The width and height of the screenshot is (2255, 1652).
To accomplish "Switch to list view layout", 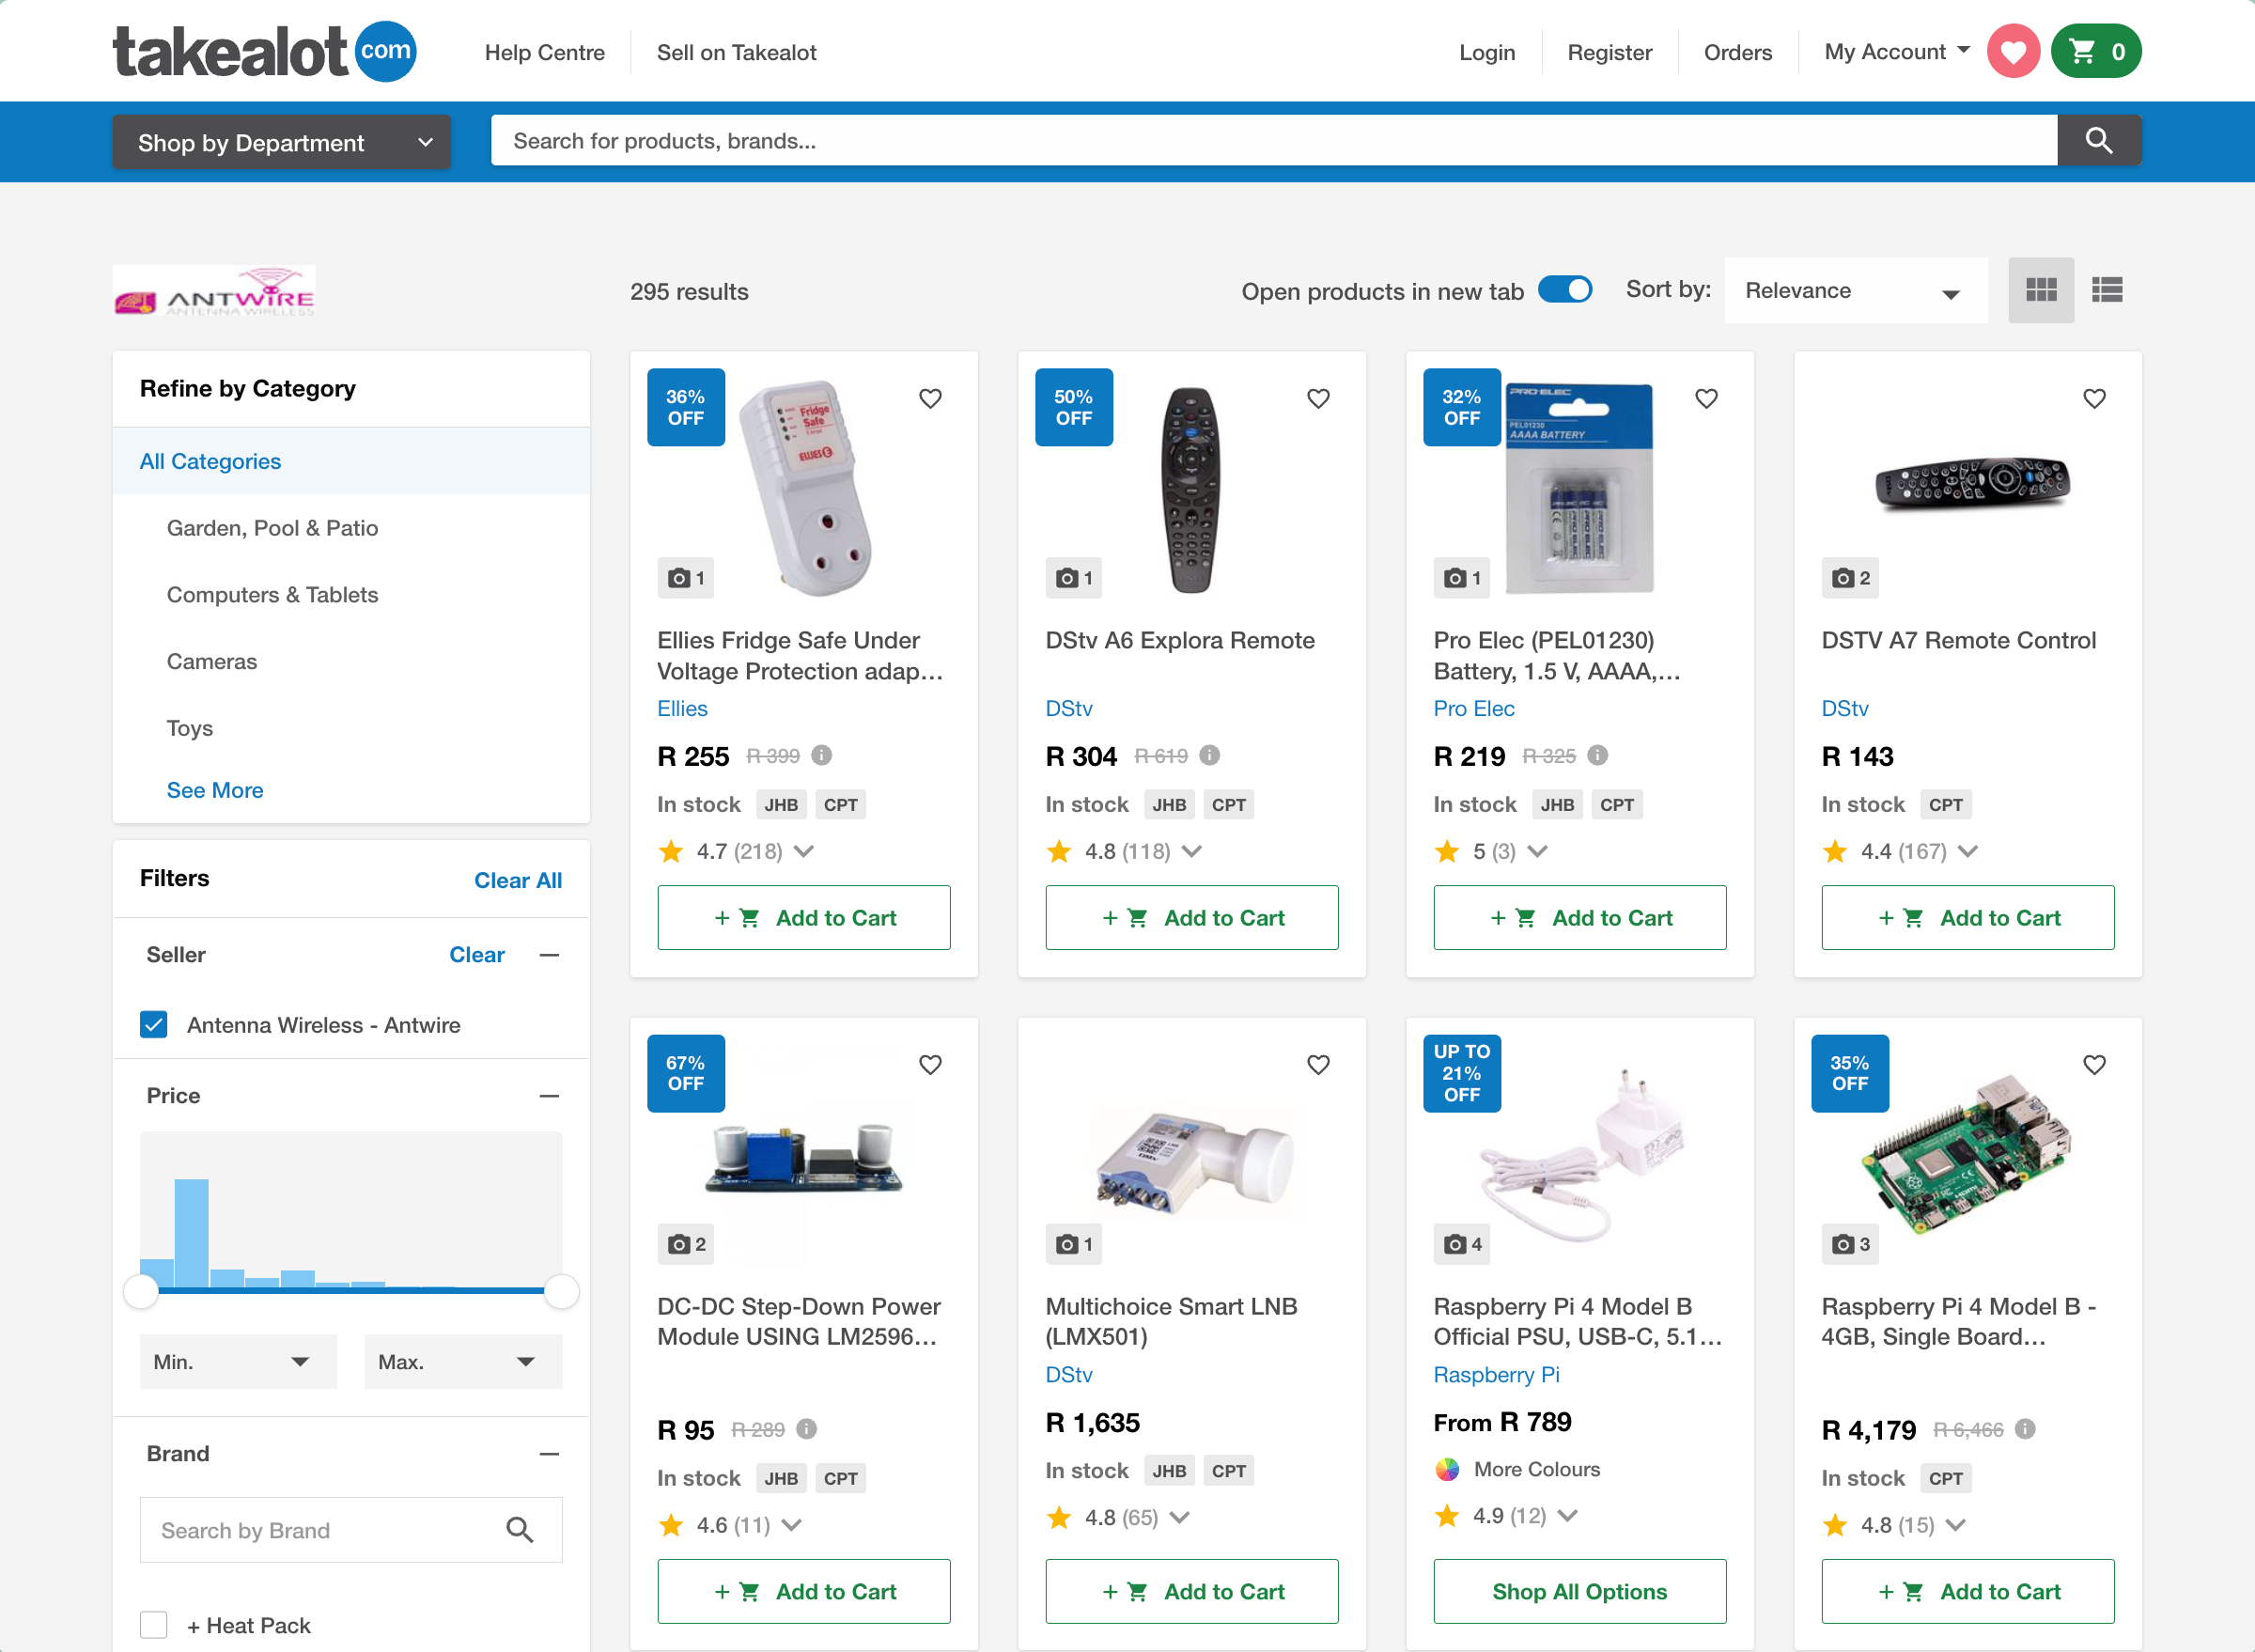I will click(x=2106, y=290).
